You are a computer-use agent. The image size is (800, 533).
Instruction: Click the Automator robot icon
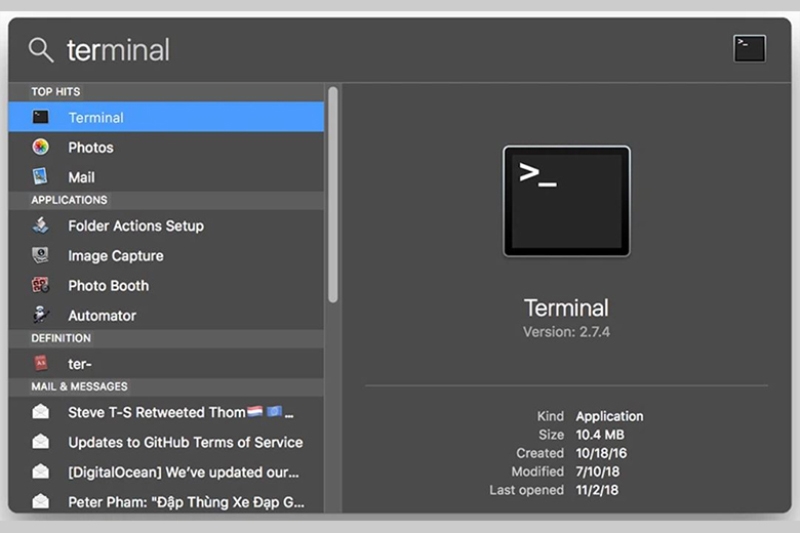[40, 315]
